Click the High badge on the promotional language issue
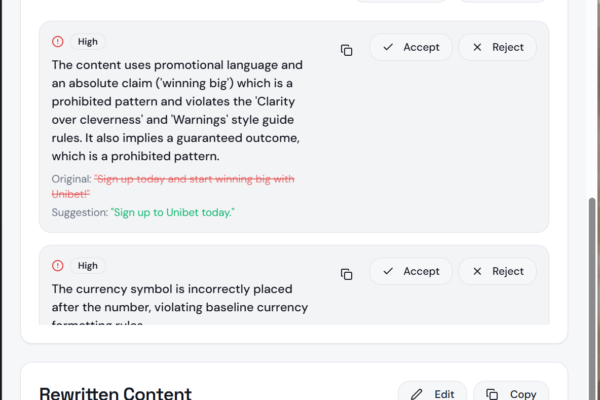Image resolution: width=600 pixels, height=400 pixels. pos(88,42)
